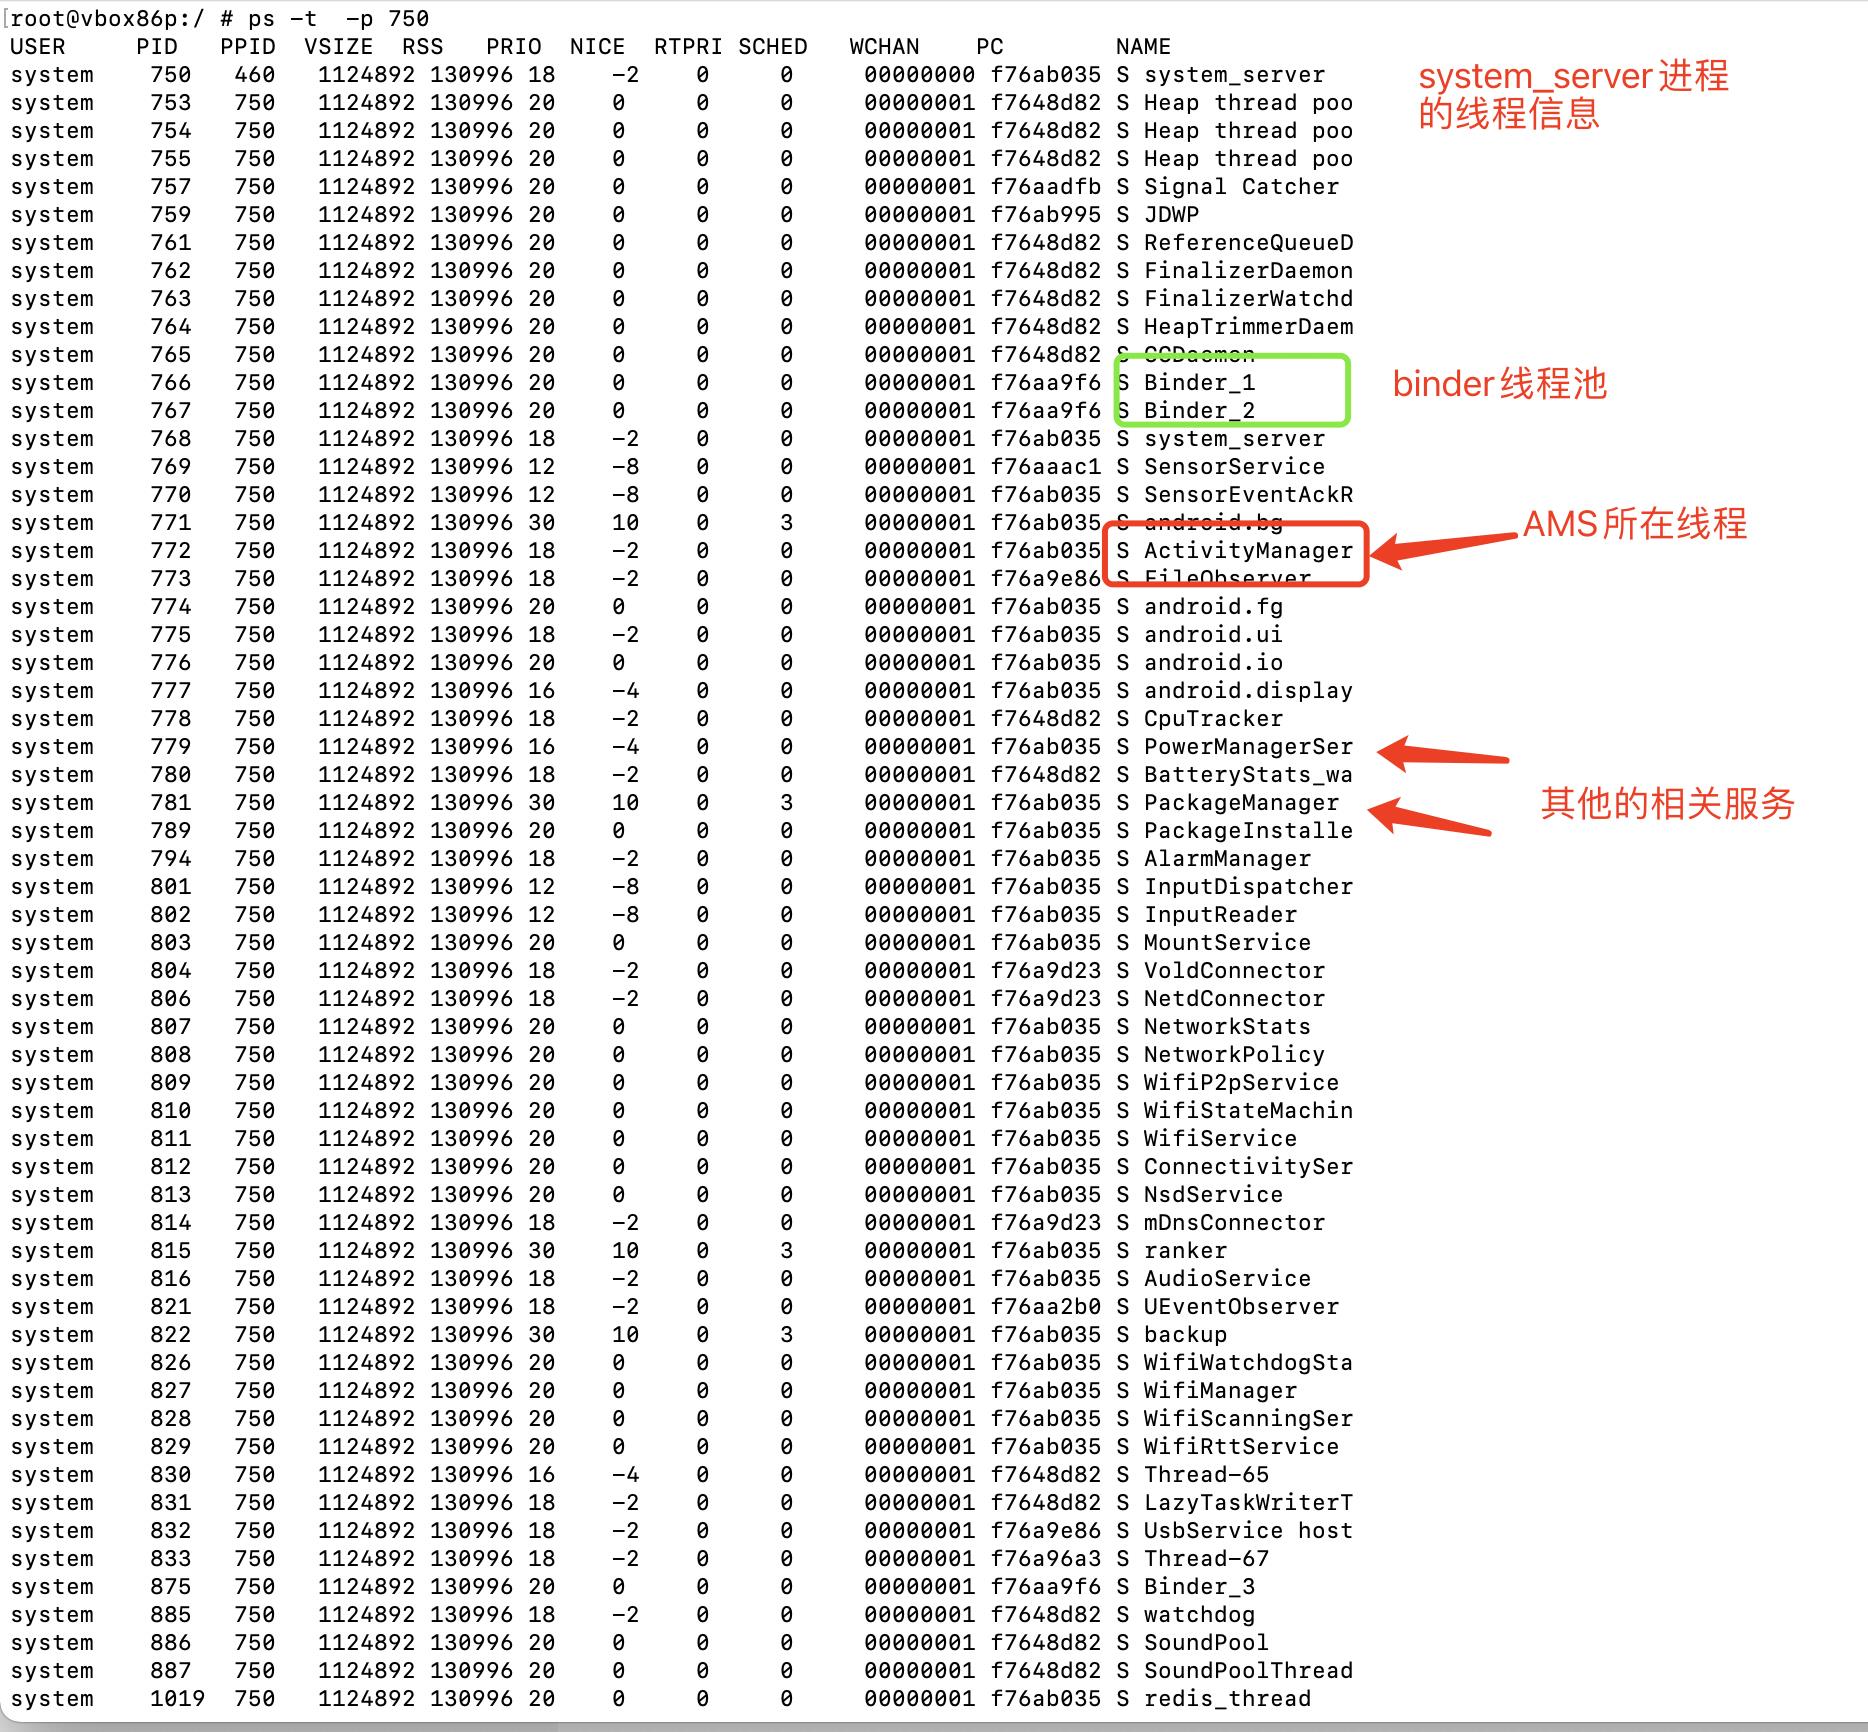Click the 'PackageManager' thread name
This screenshot has height=1732, width=1868.
coord(1241,802)
